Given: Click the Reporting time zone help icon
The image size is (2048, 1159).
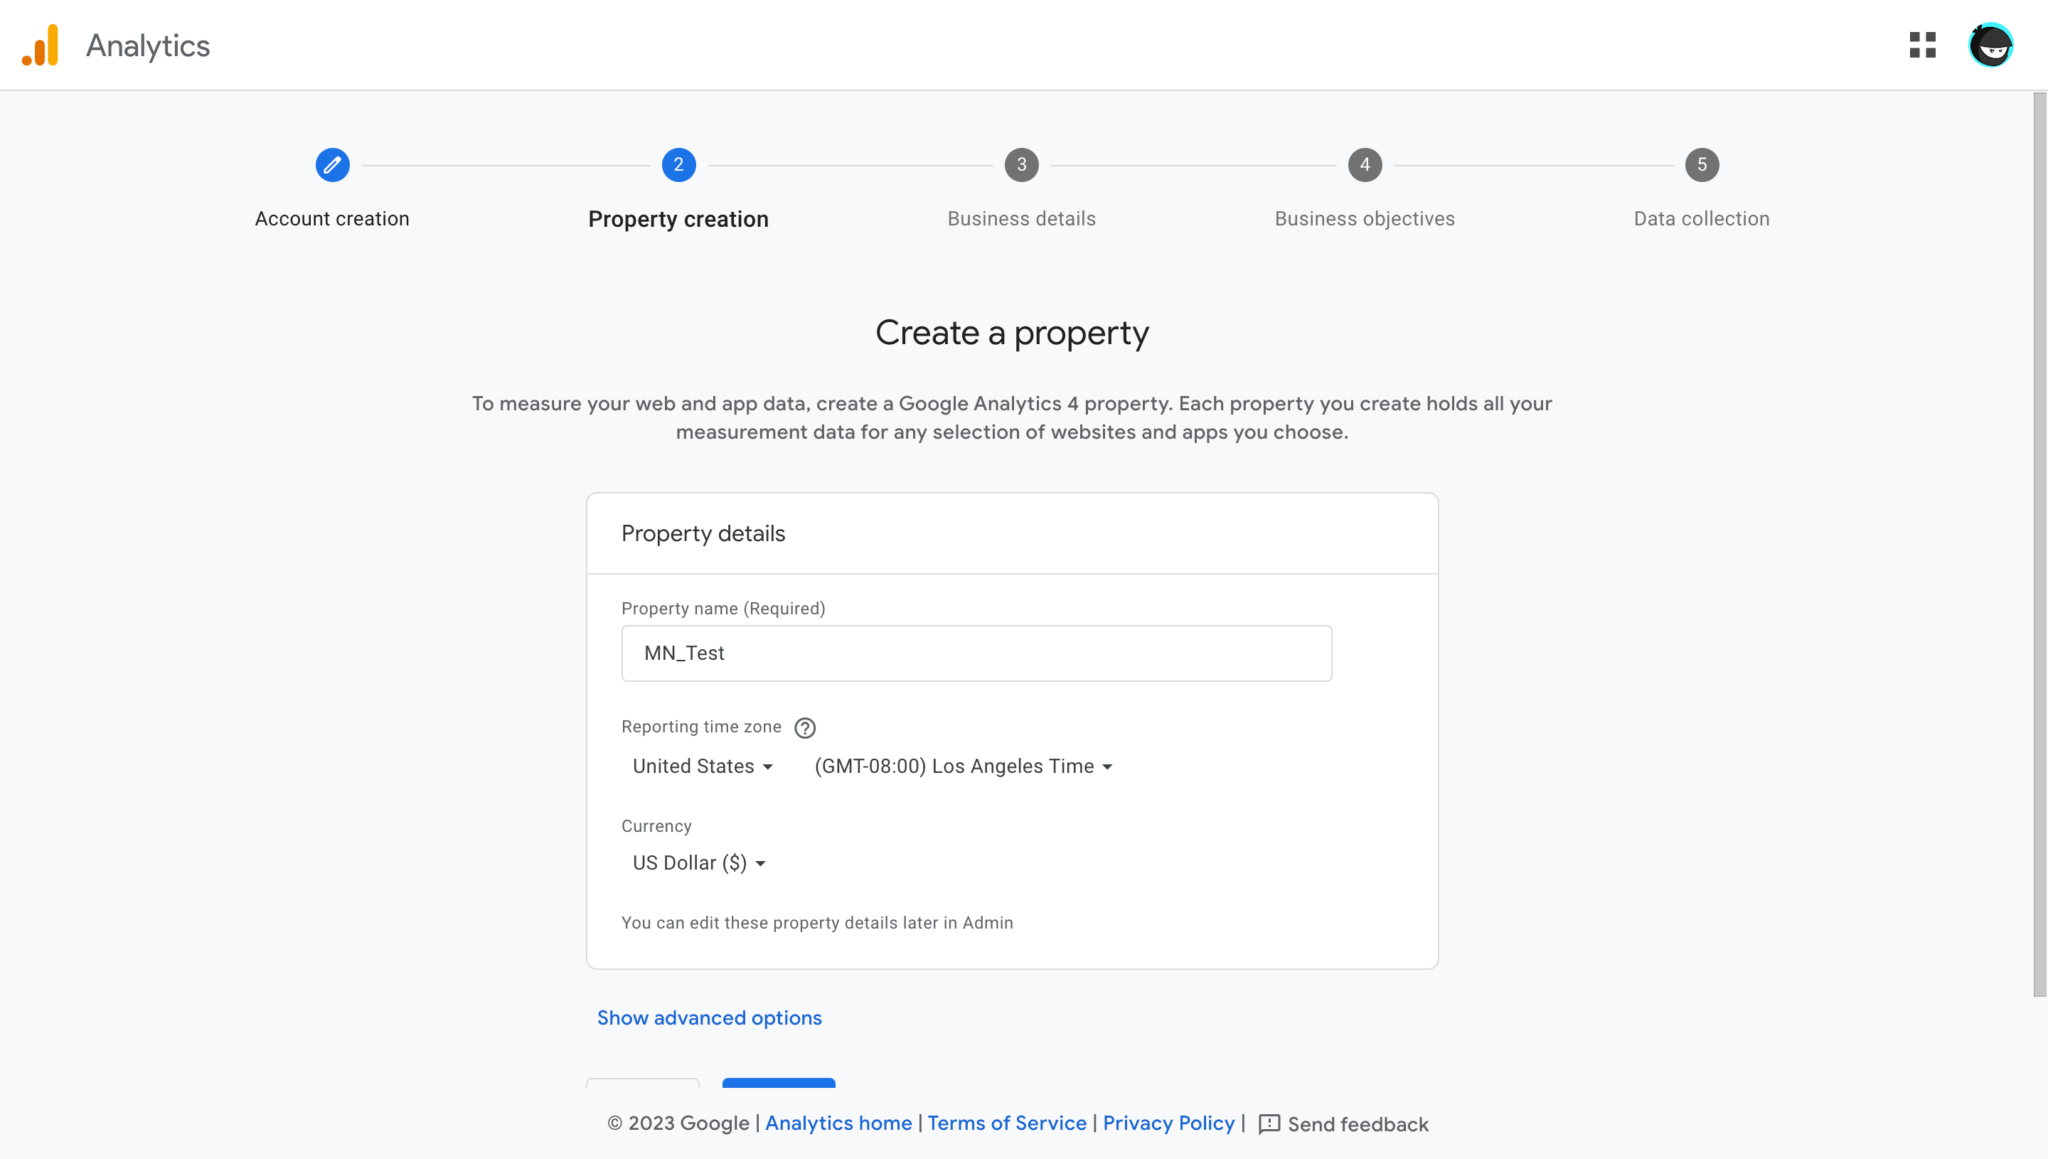Looking at the screenshot, I should click(x=806, y=727).
